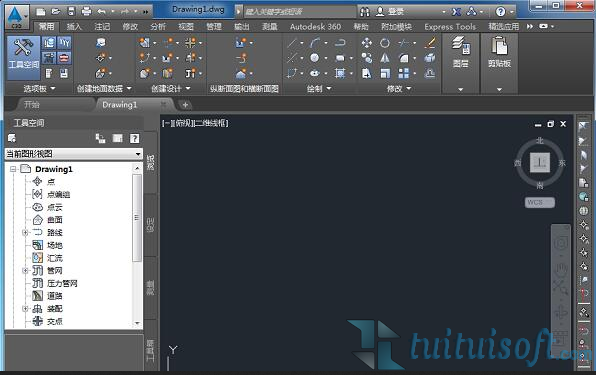Expand the 创建地面数据 panel dropdown

click(104, 89)
